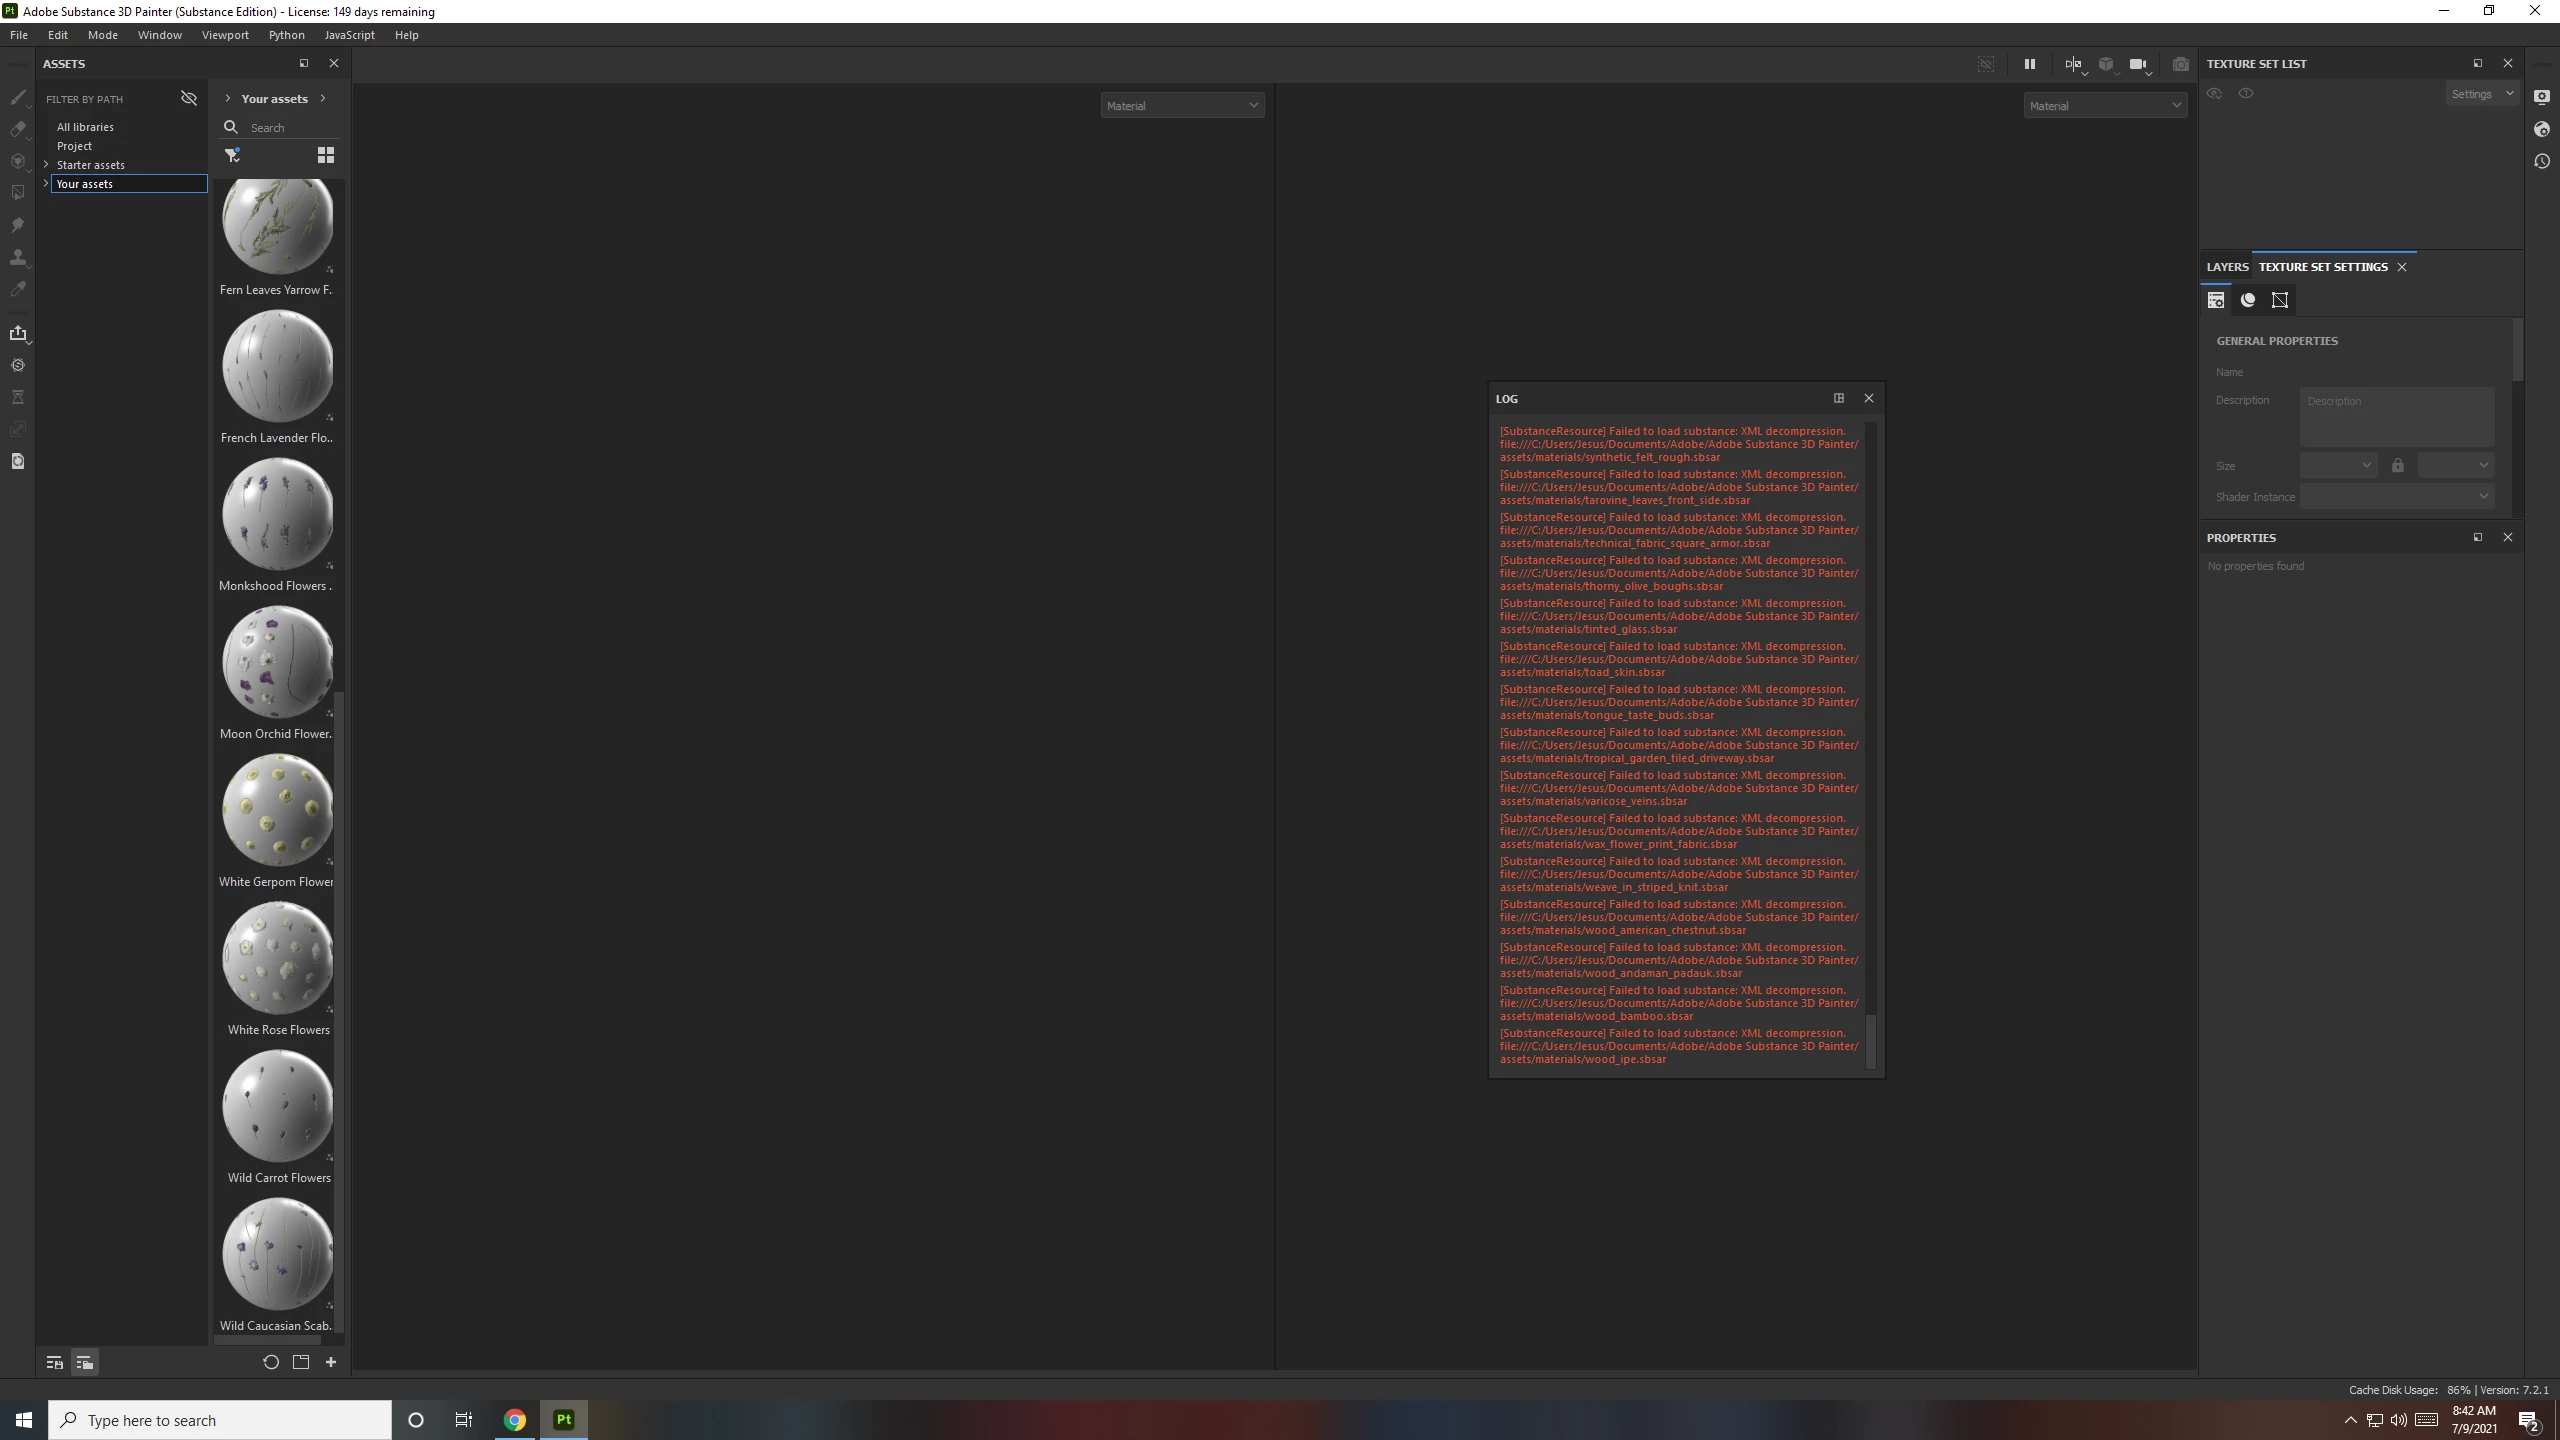Click the White Rose Flowers material thumbnail

click(277, 958)
